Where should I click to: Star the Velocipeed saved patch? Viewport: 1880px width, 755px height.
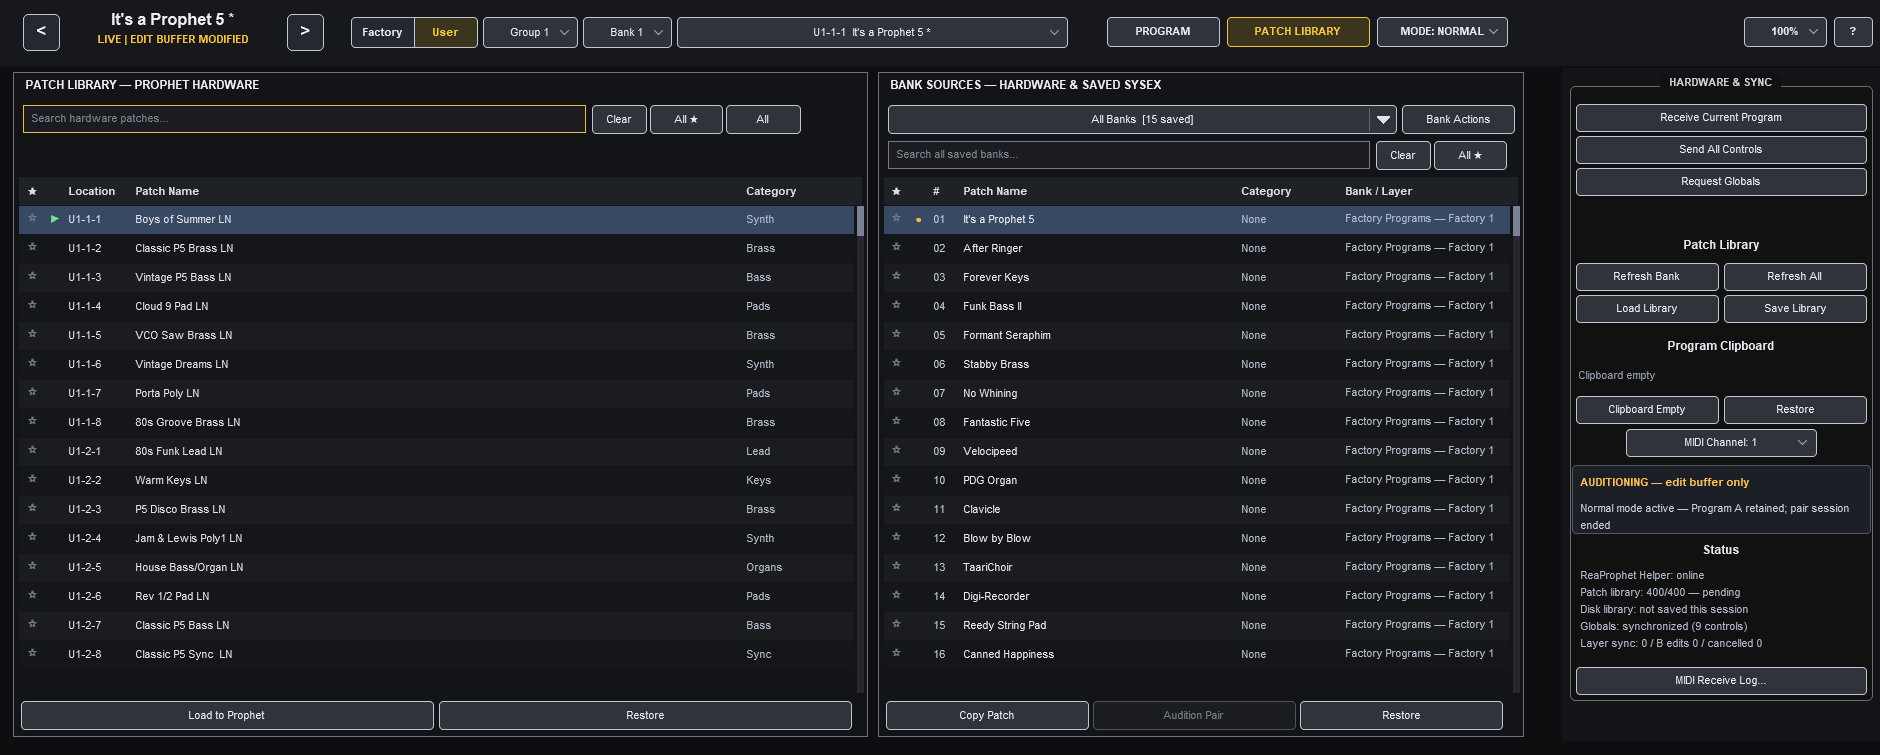896,451
